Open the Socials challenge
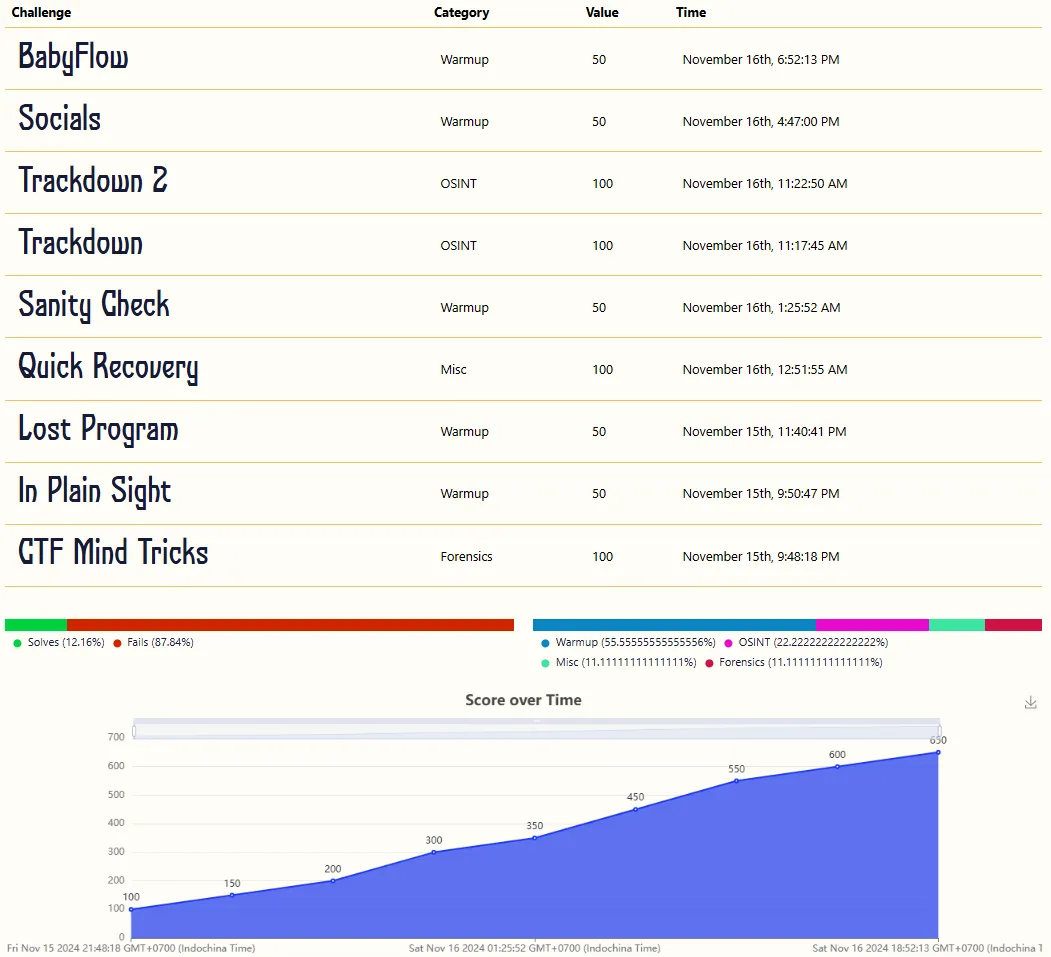 coord(60,120)
